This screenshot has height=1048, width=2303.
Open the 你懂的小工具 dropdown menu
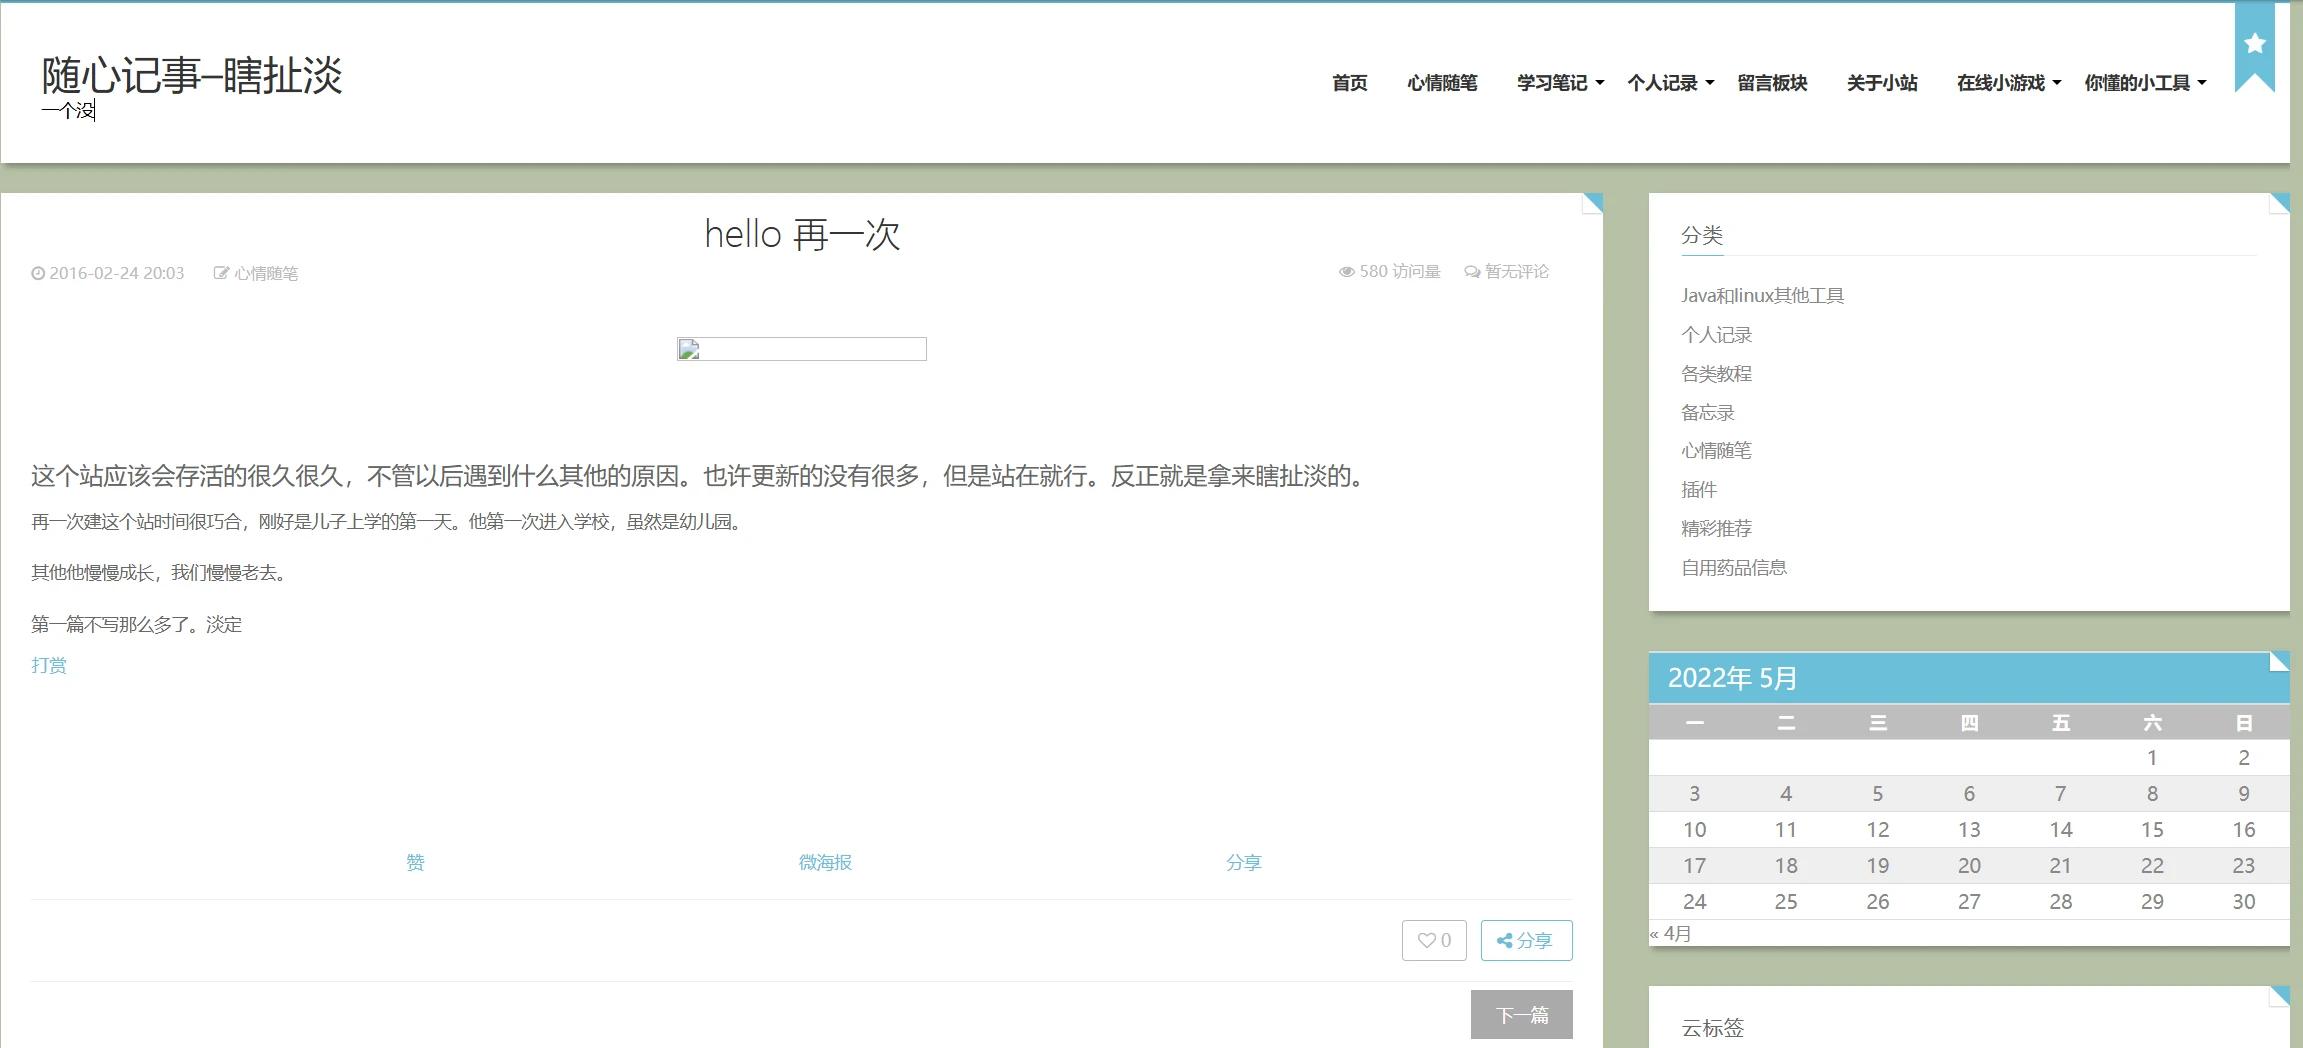point(2144,83)
